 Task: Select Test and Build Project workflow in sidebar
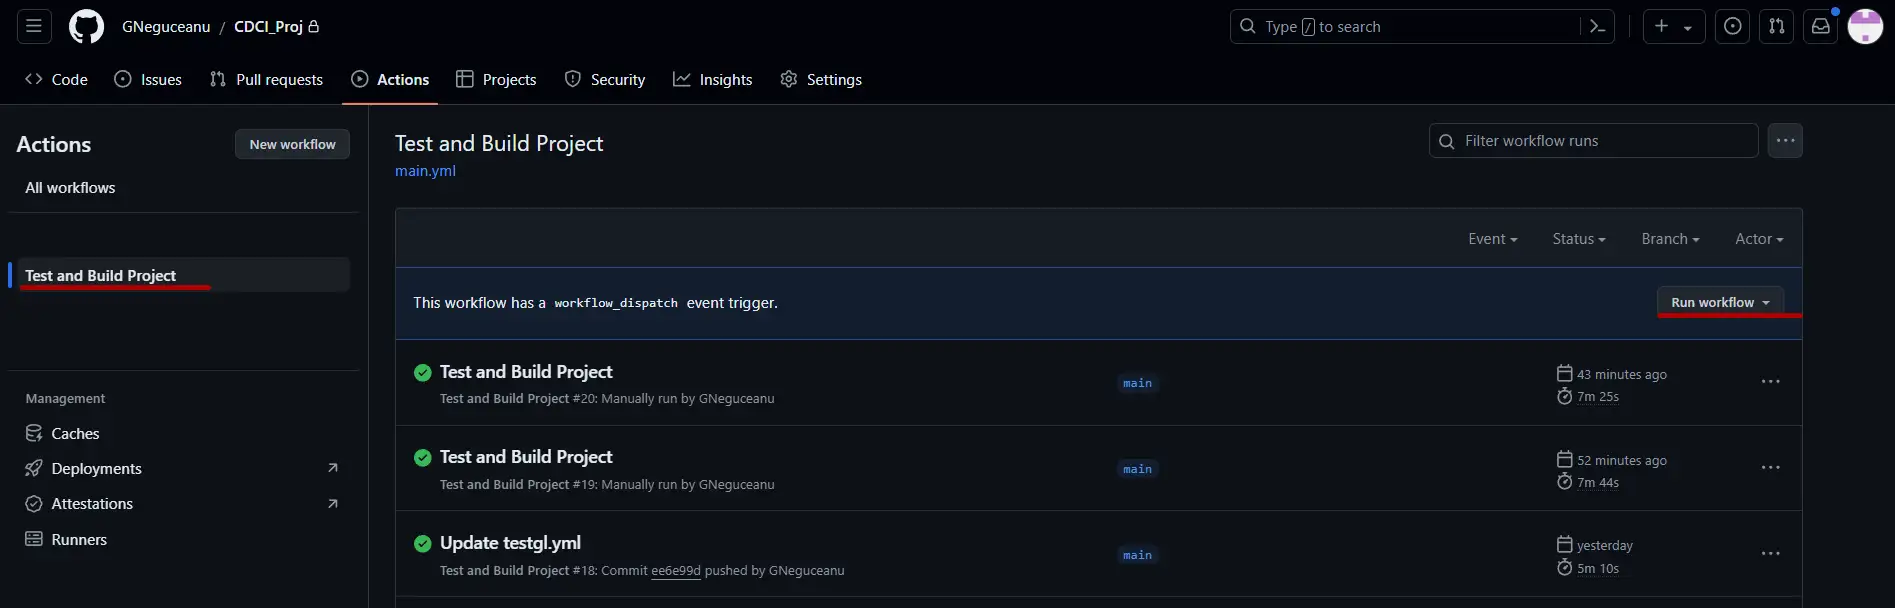point(183,275)
